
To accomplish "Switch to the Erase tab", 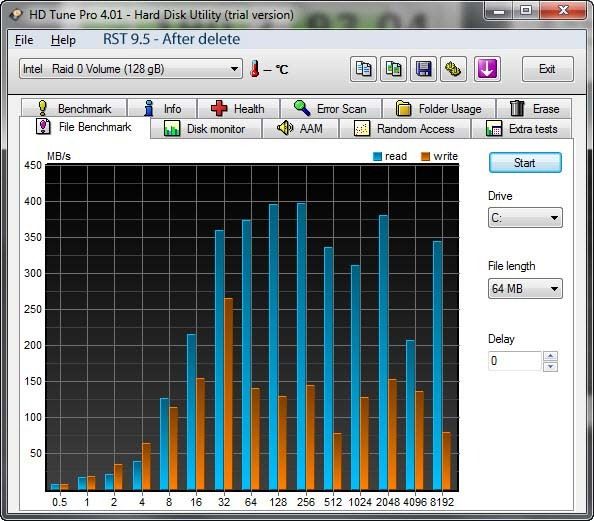I will pos(534,108).
